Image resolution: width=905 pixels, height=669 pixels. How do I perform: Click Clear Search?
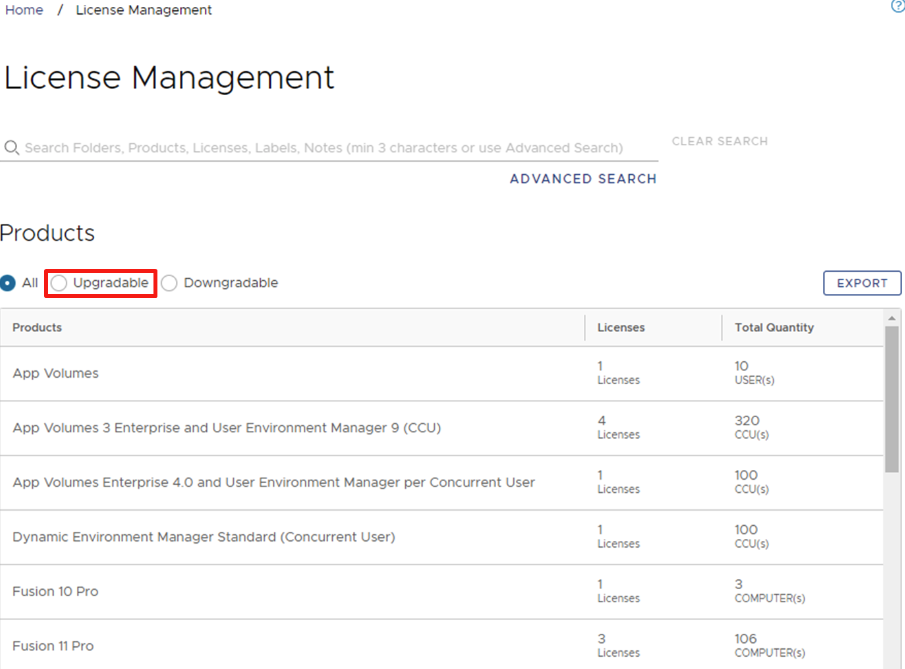pos(719,141)
